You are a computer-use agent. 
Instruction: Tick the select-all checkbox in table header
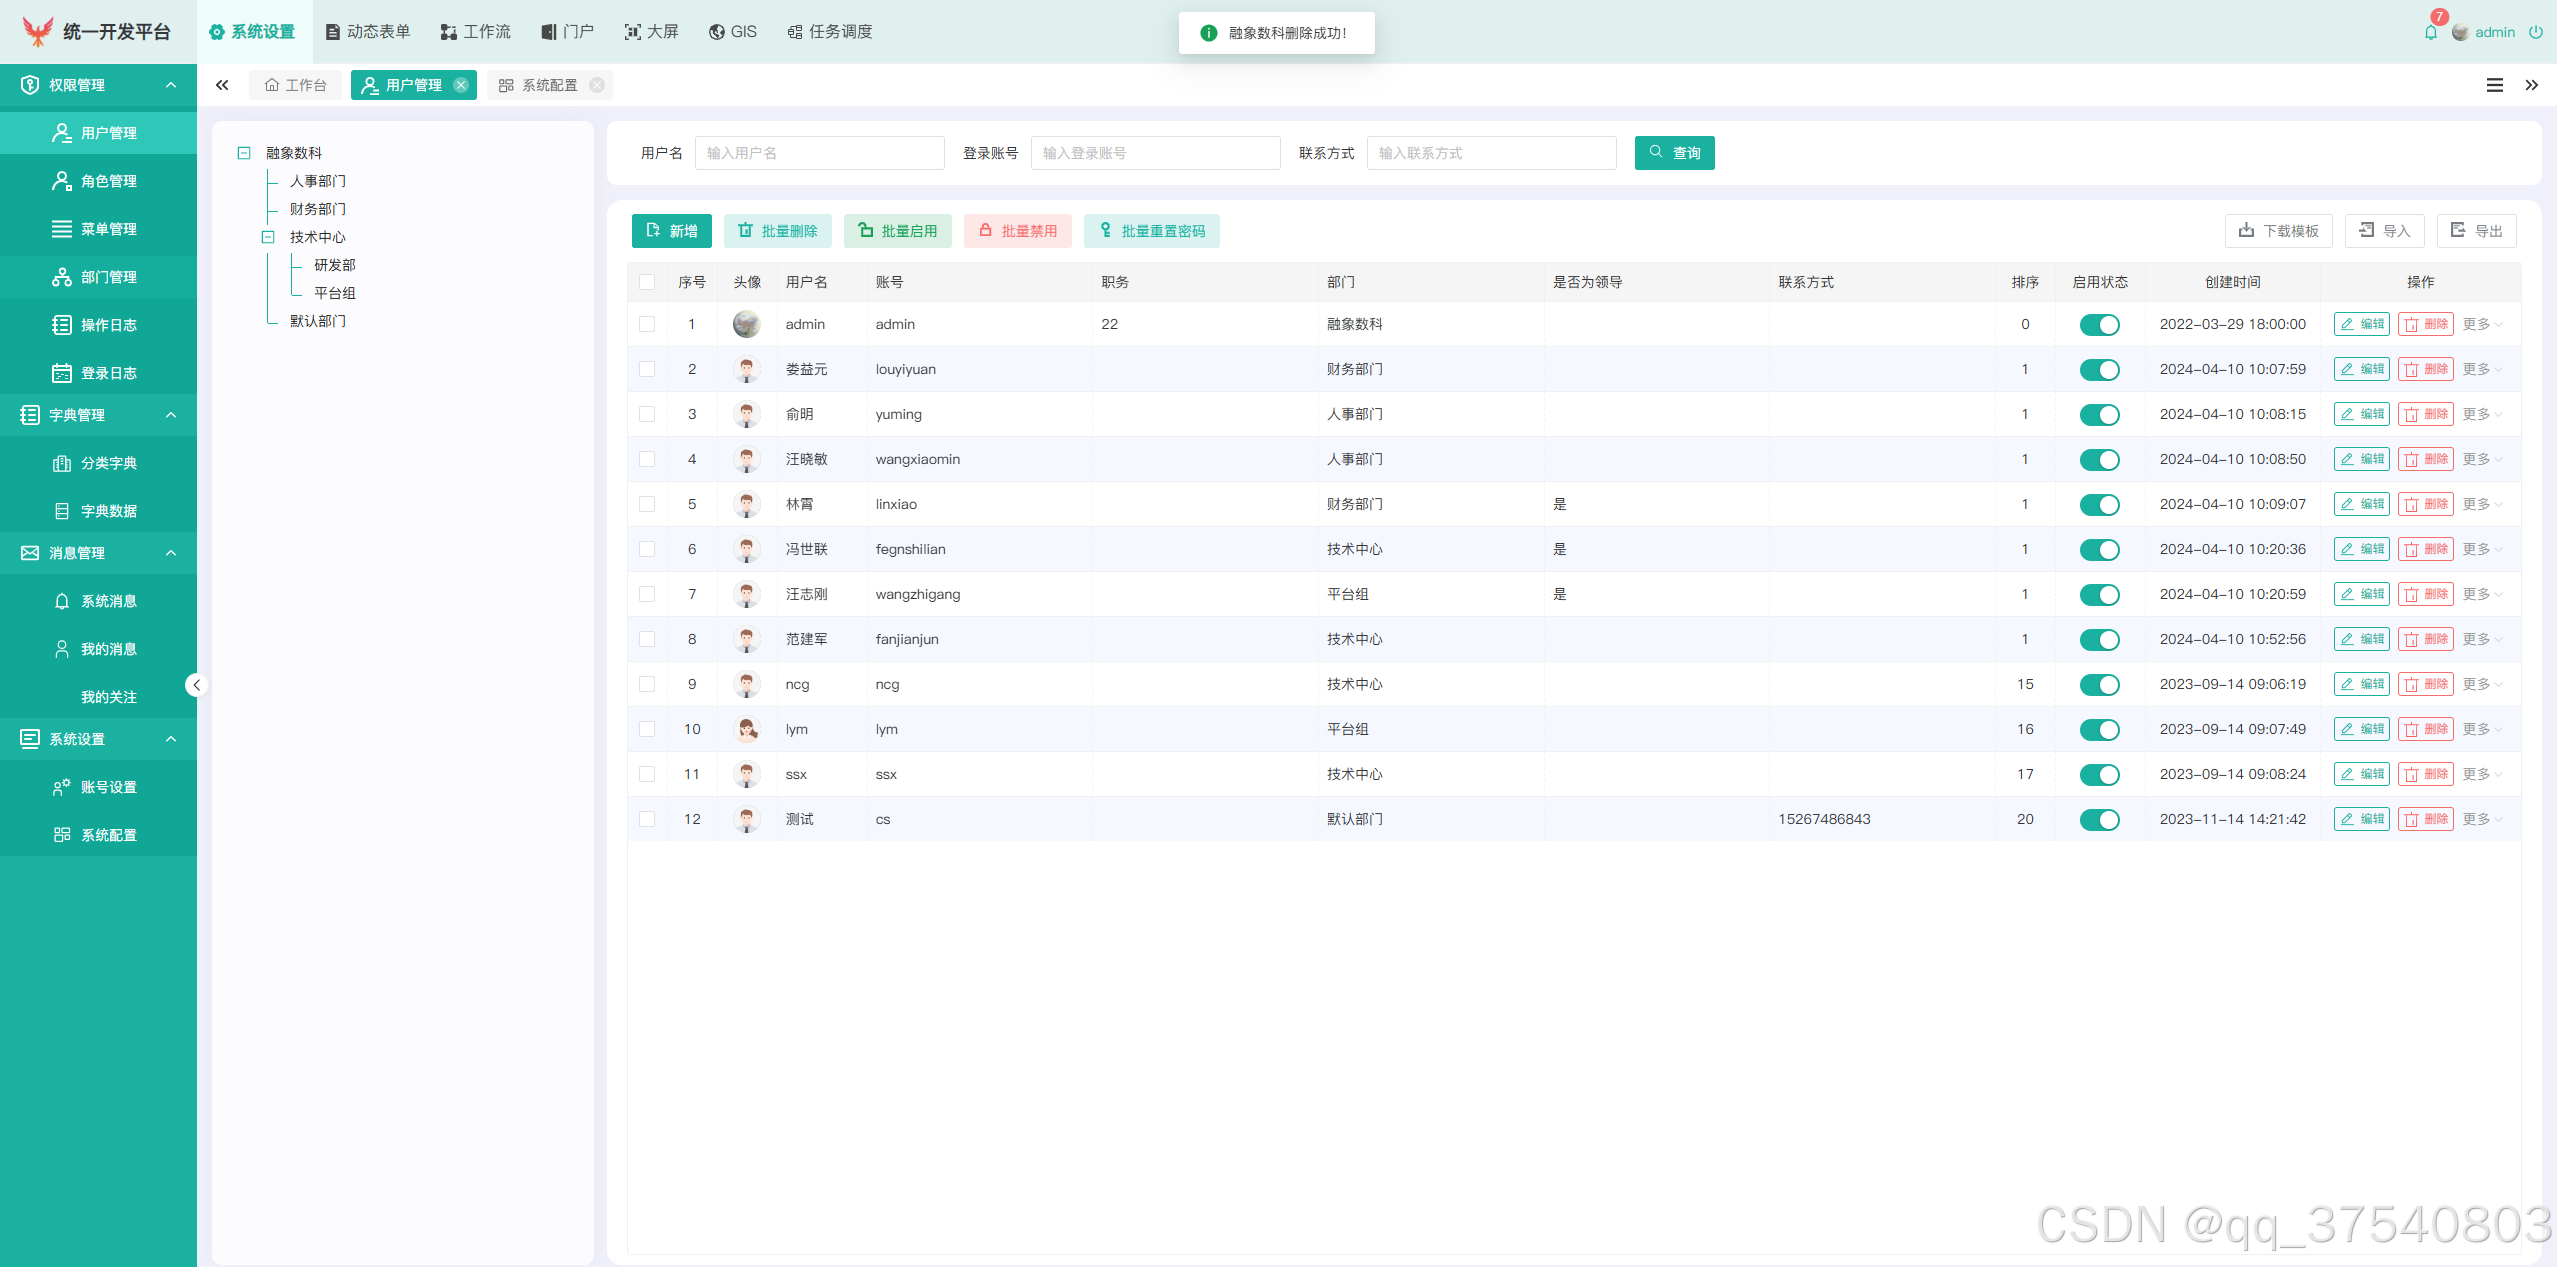pyautogui.click(x=647, y=282)
